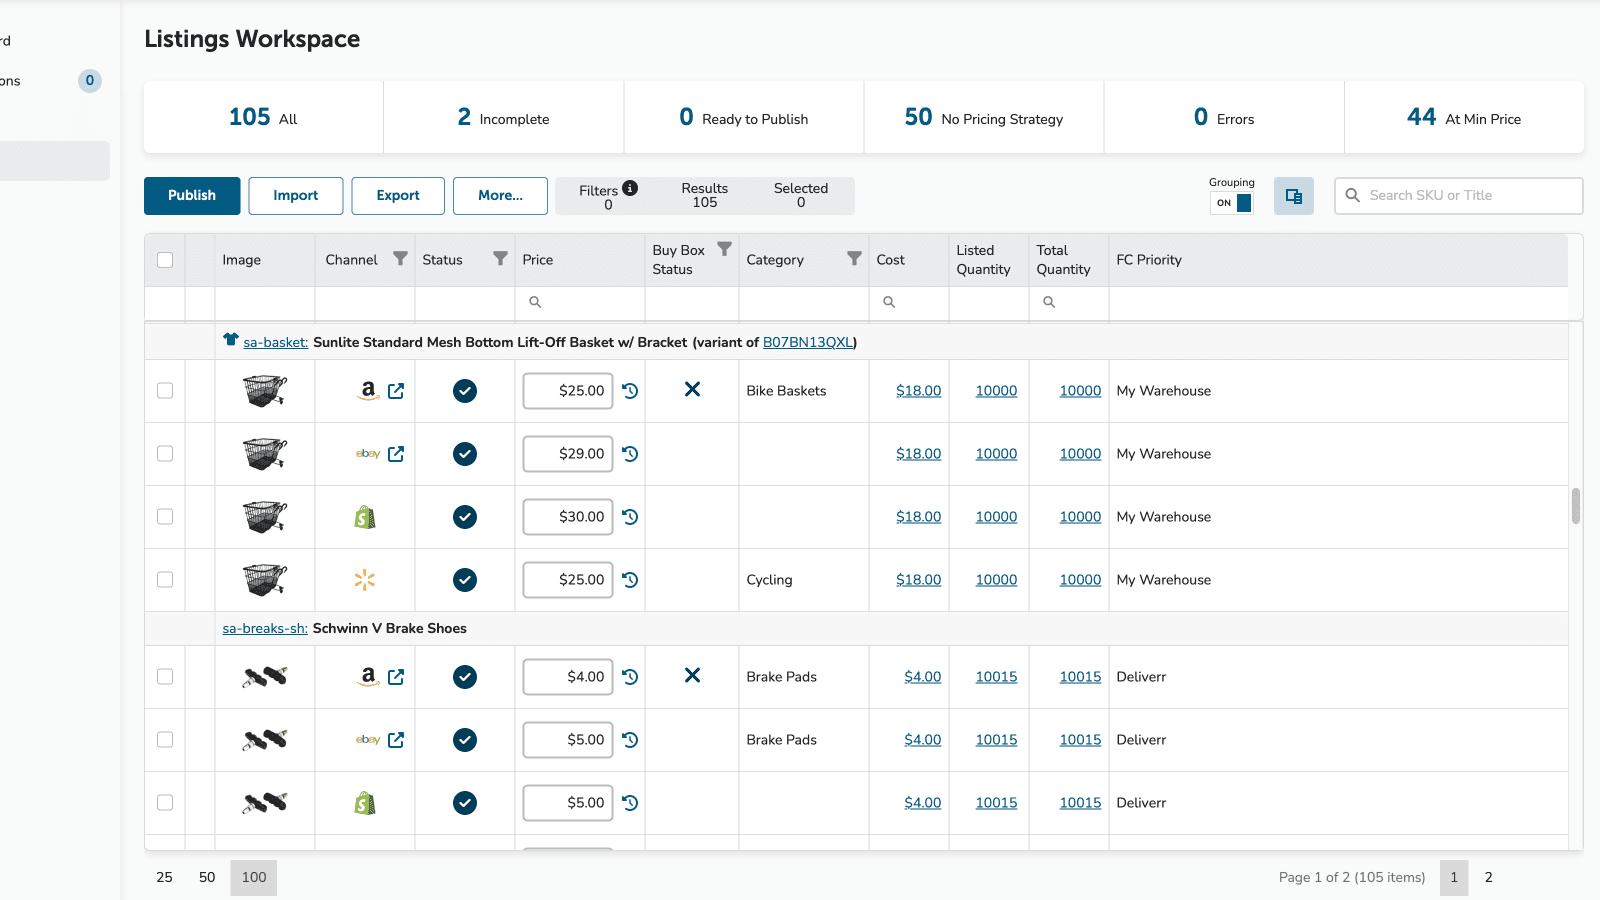Switch to the Incomplete view
The image size is (1600, 900).
coord(503,117)
